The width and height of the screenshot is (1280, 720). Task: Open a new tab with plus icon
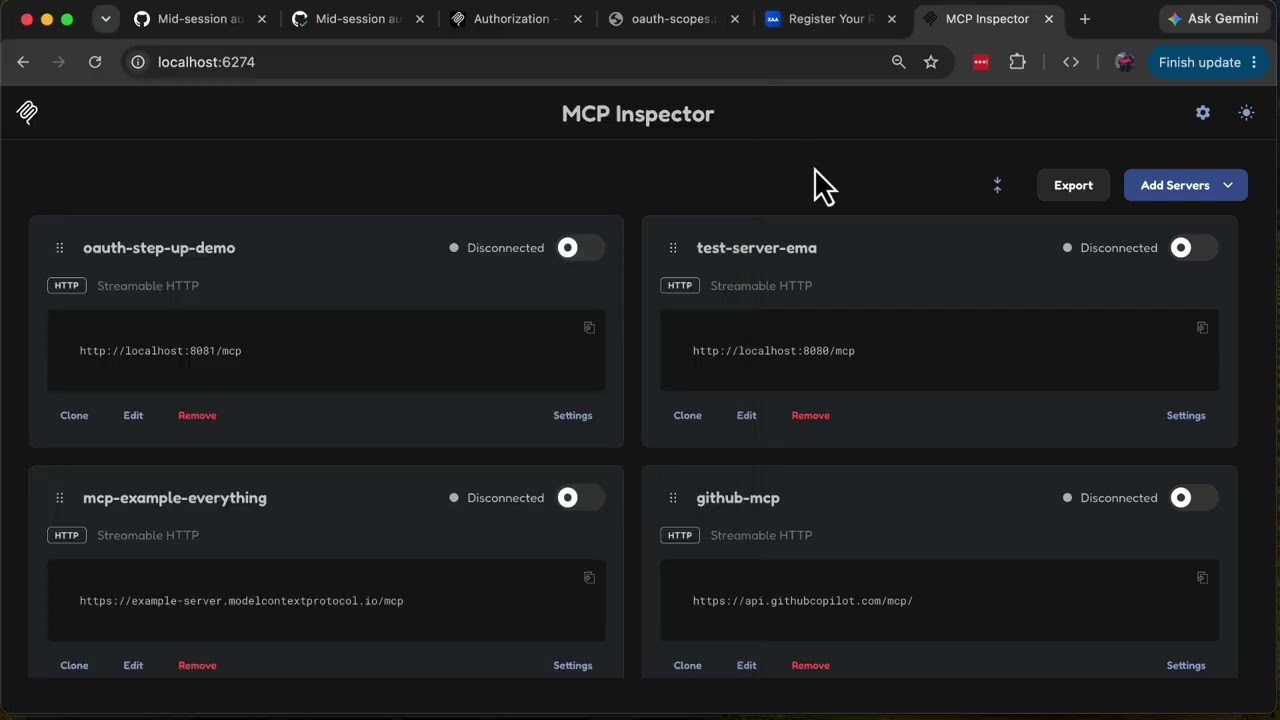1085,19
